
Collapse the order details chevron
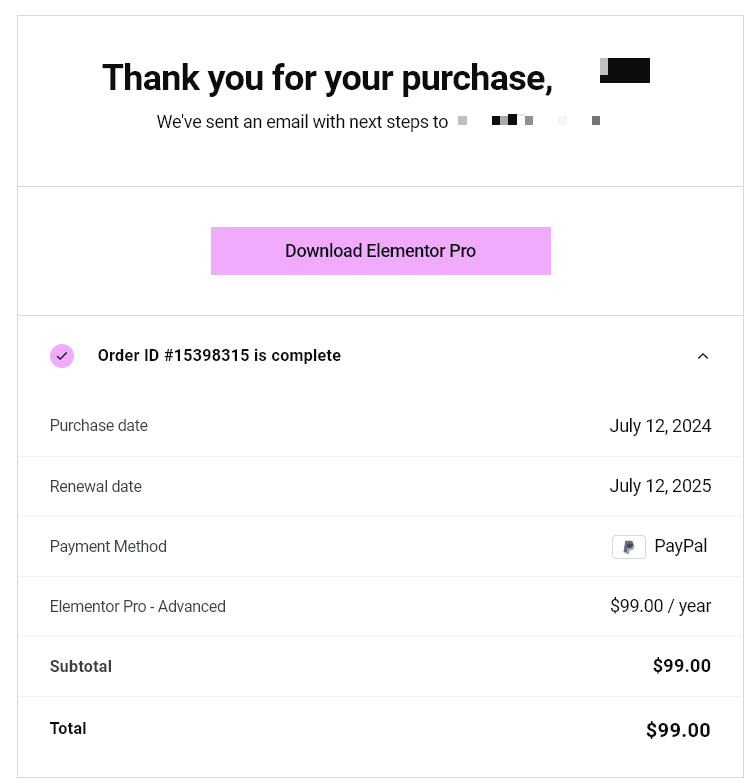(x=703, y=356)
